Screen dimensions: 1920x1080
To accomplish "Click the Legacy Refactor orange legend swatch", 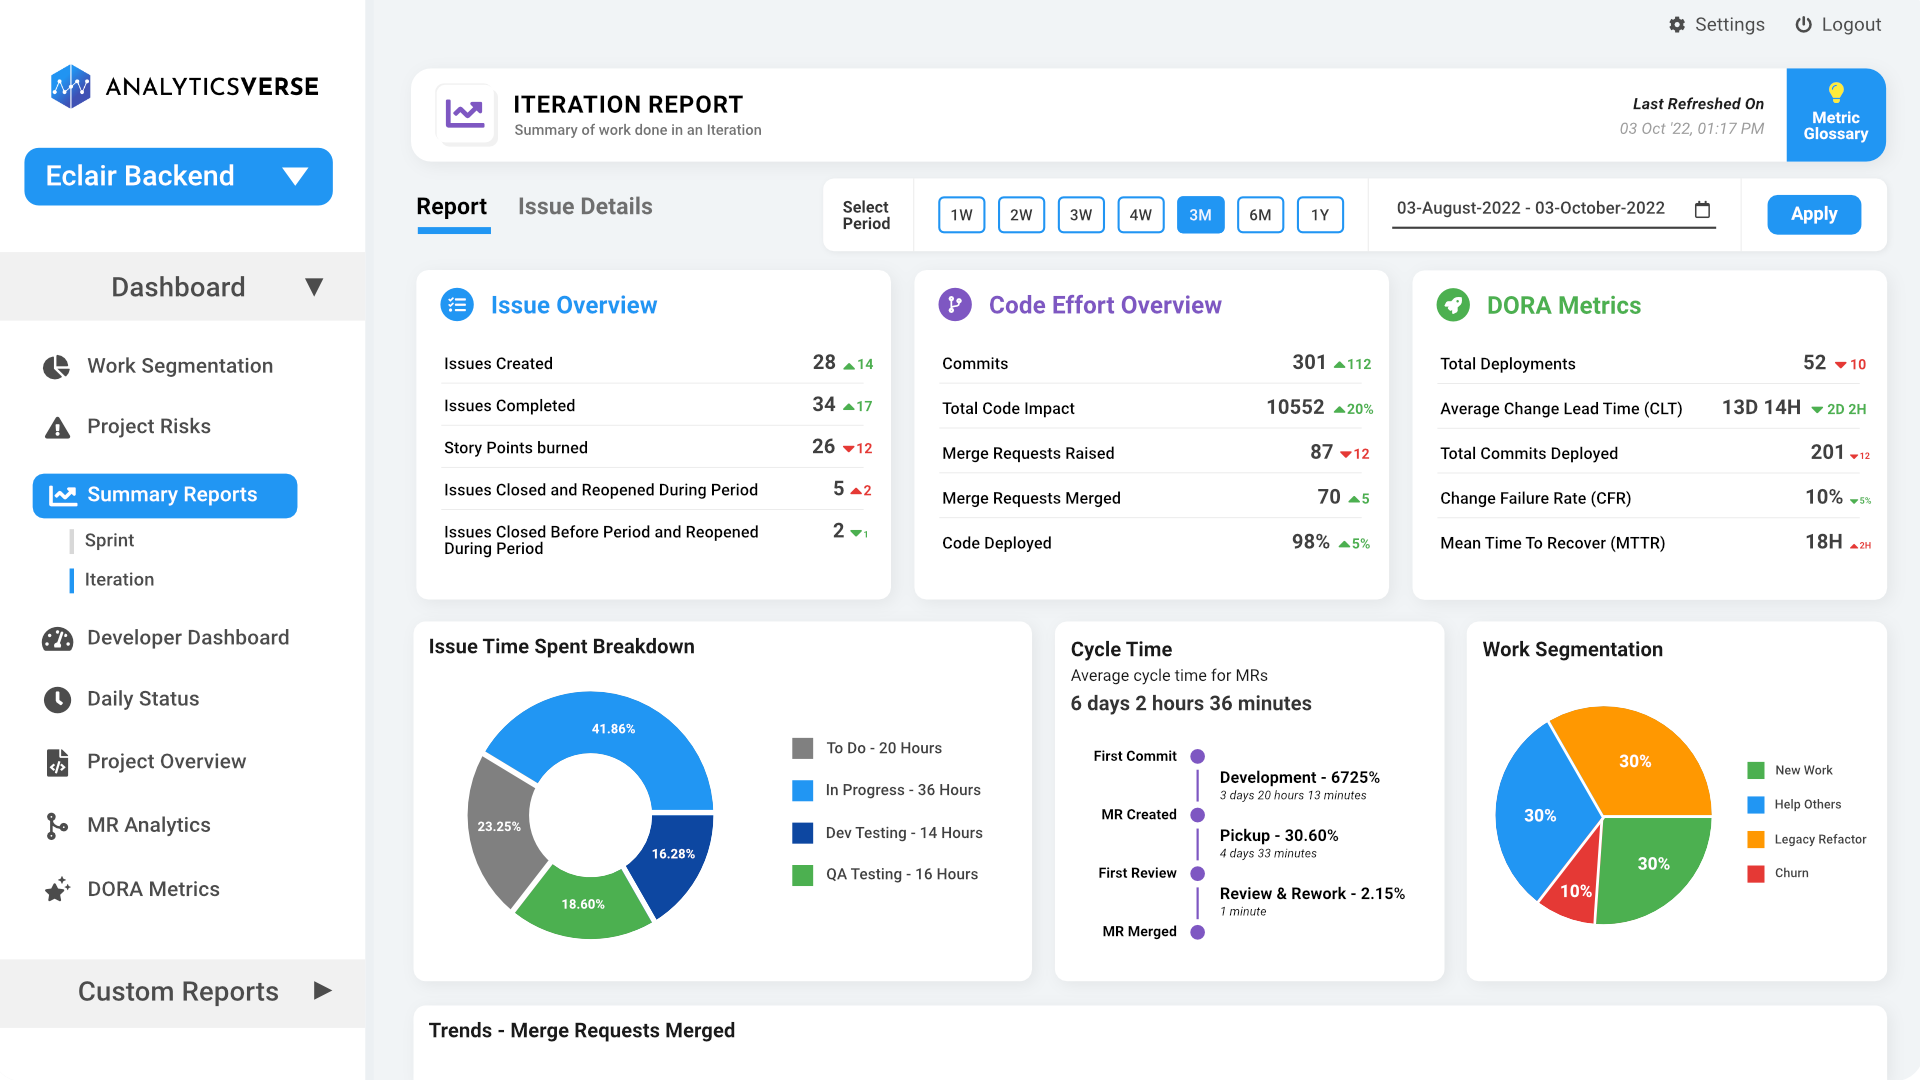I will coord(1756,839).
